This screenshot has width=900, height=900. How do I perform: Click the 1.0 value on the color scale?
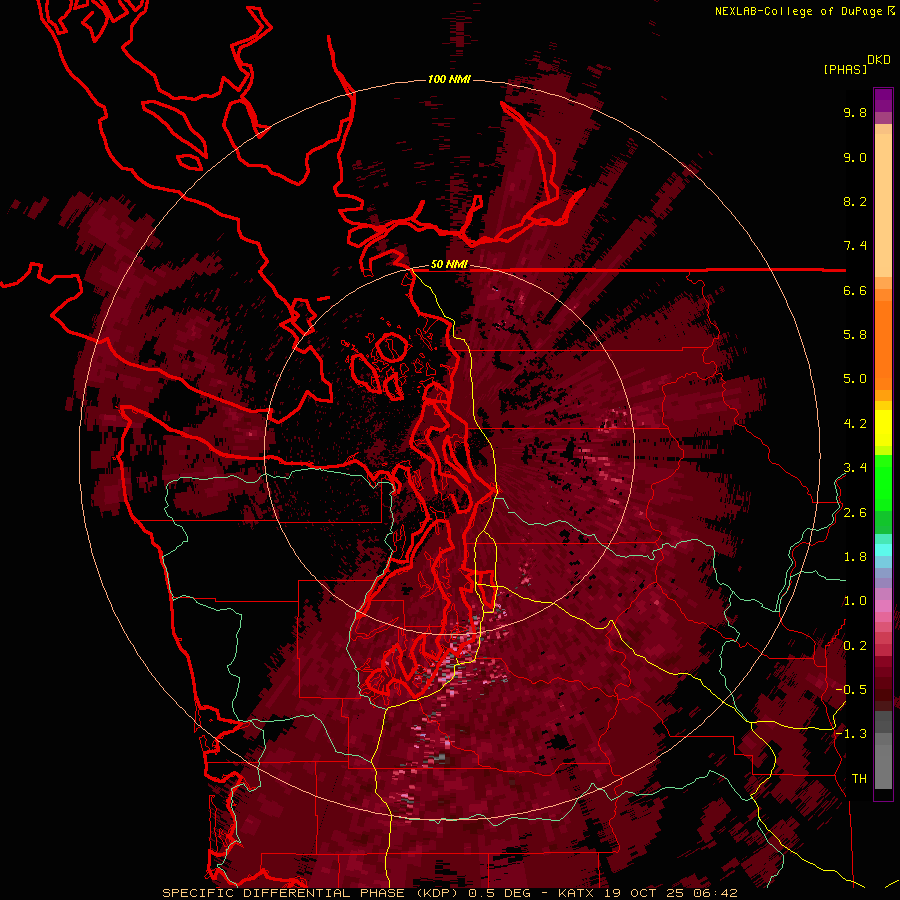pos(855,601)
